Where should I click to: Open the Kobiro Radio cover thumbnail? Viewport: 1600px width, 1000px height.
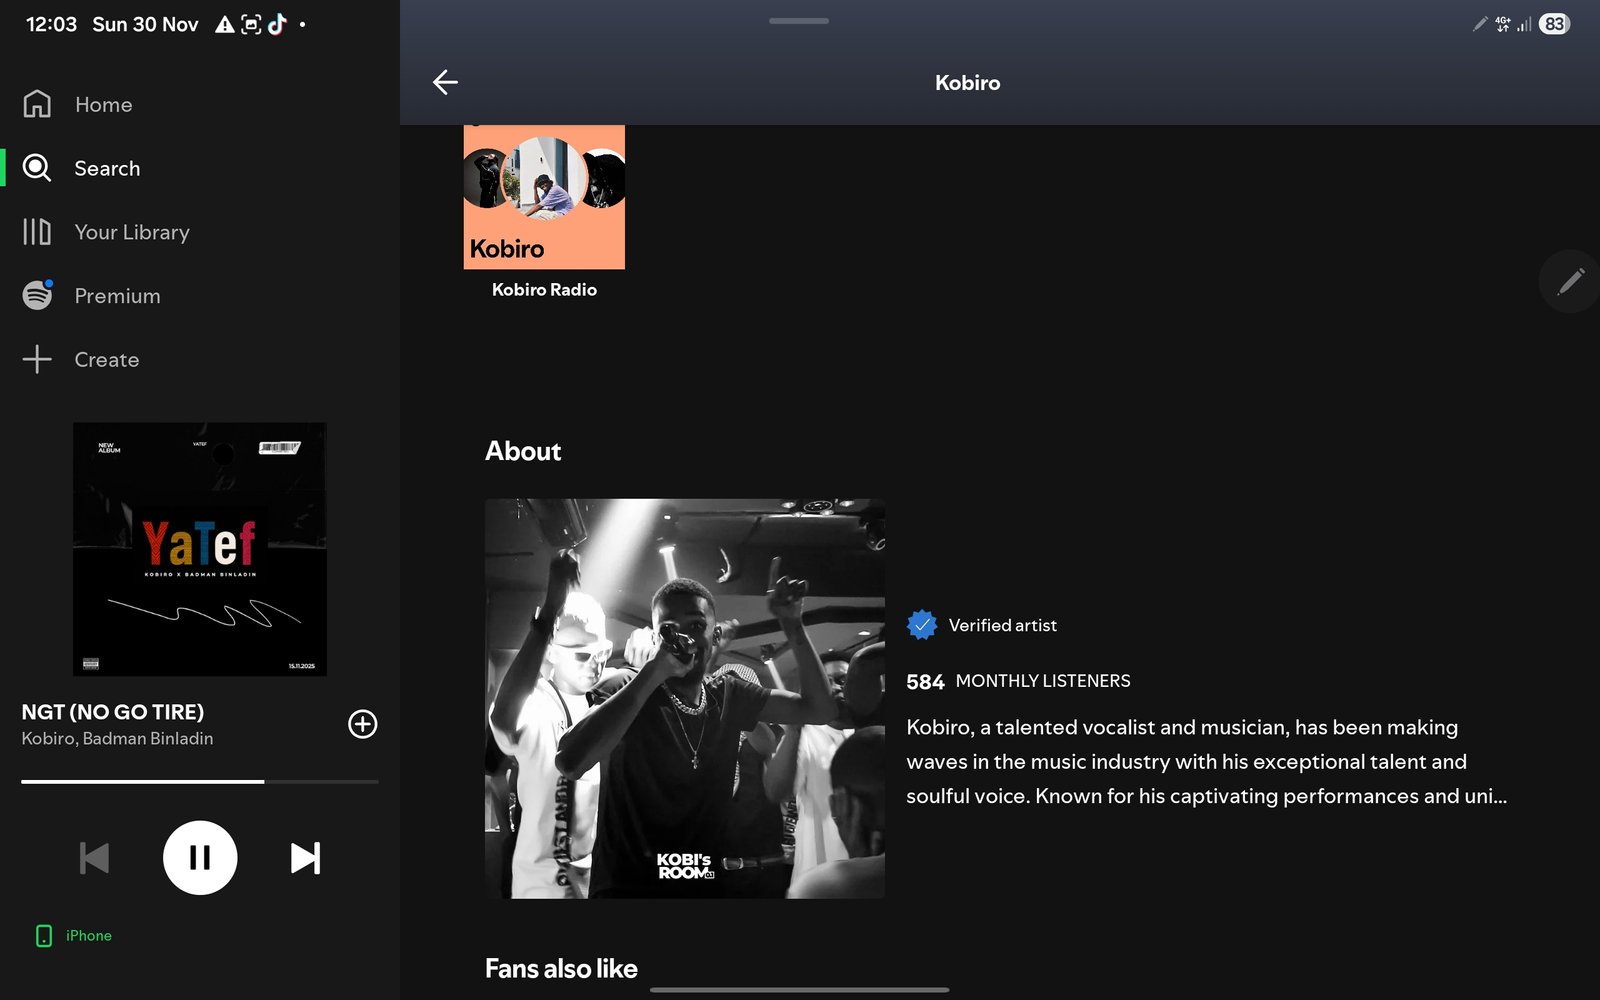(544, 197)
